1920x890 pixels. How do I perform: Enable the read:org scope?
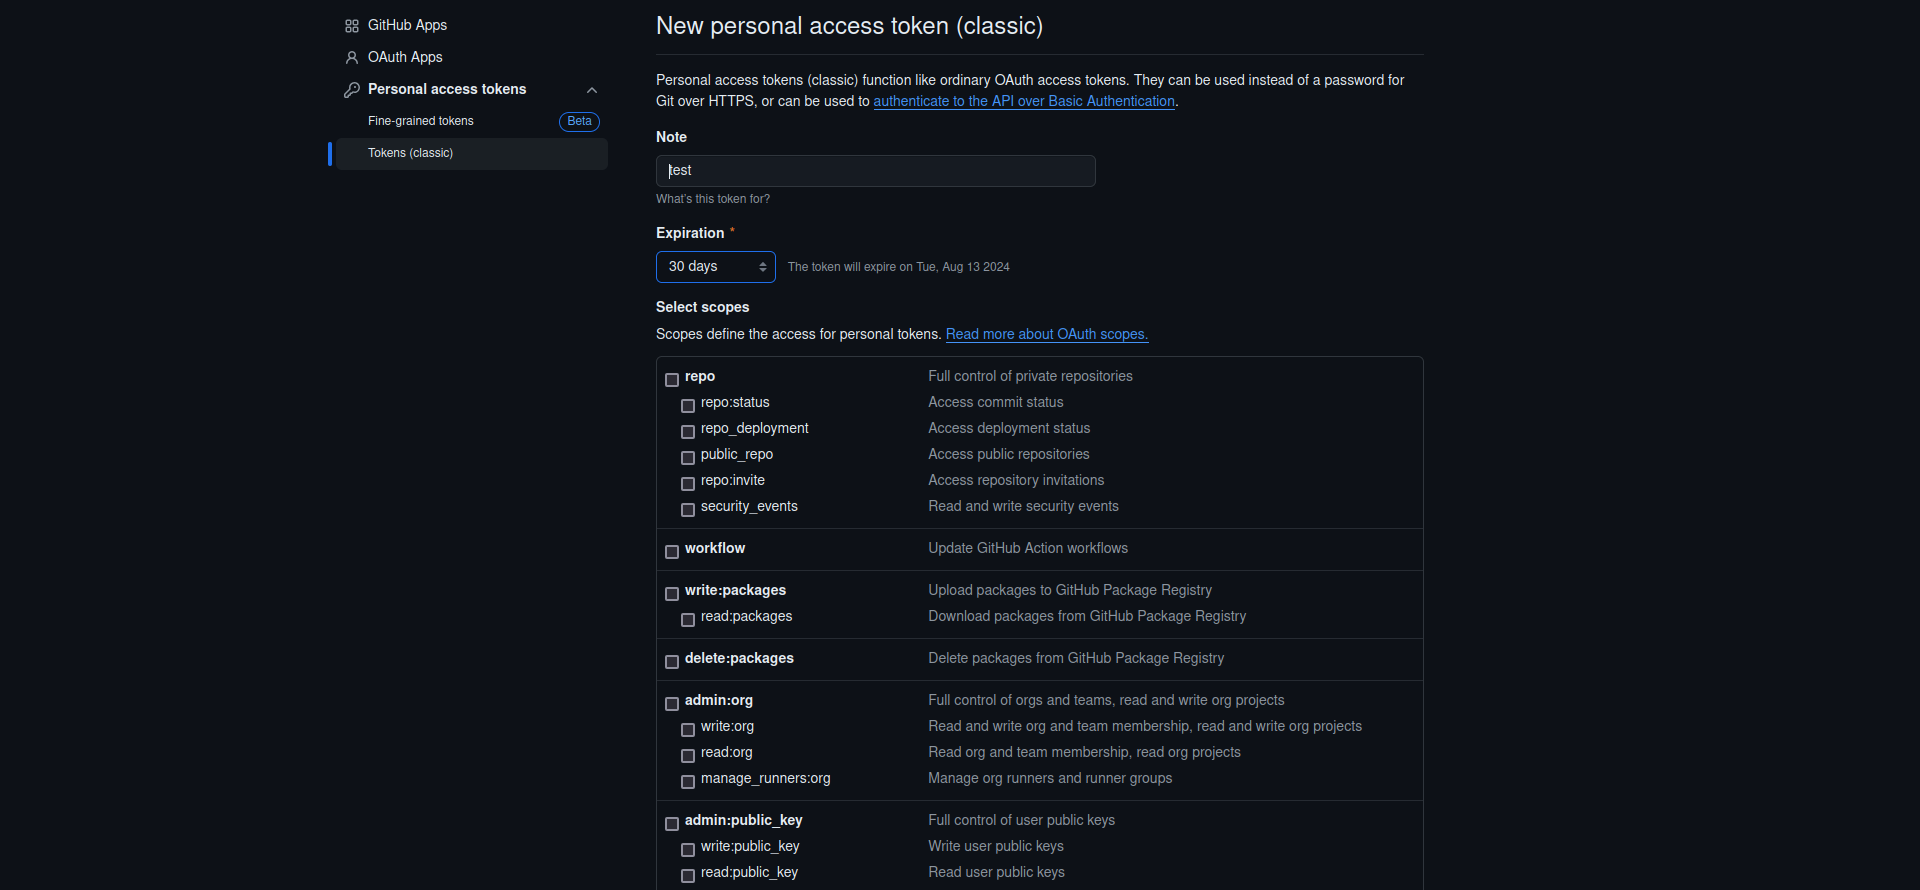tap(688, 756)
